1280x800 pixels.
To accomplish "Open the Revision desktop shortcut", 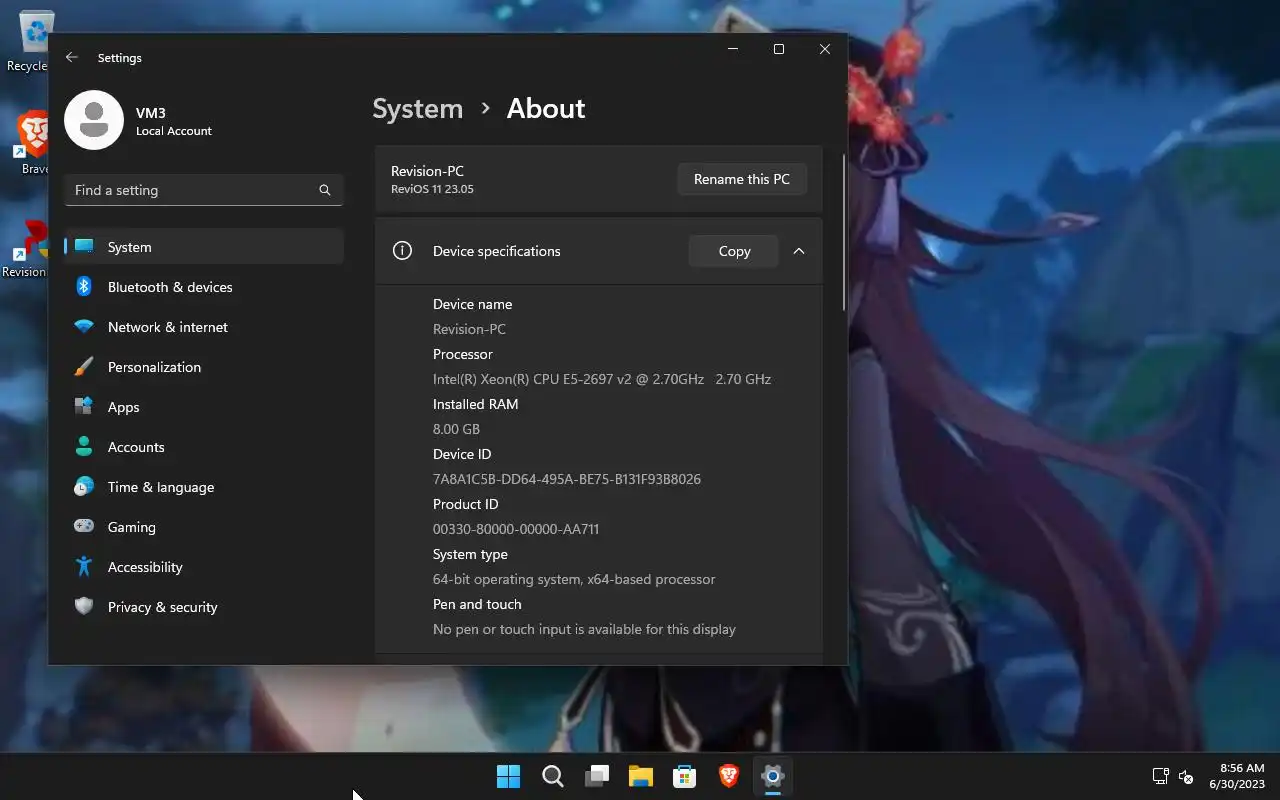I will tap(28, 248).
